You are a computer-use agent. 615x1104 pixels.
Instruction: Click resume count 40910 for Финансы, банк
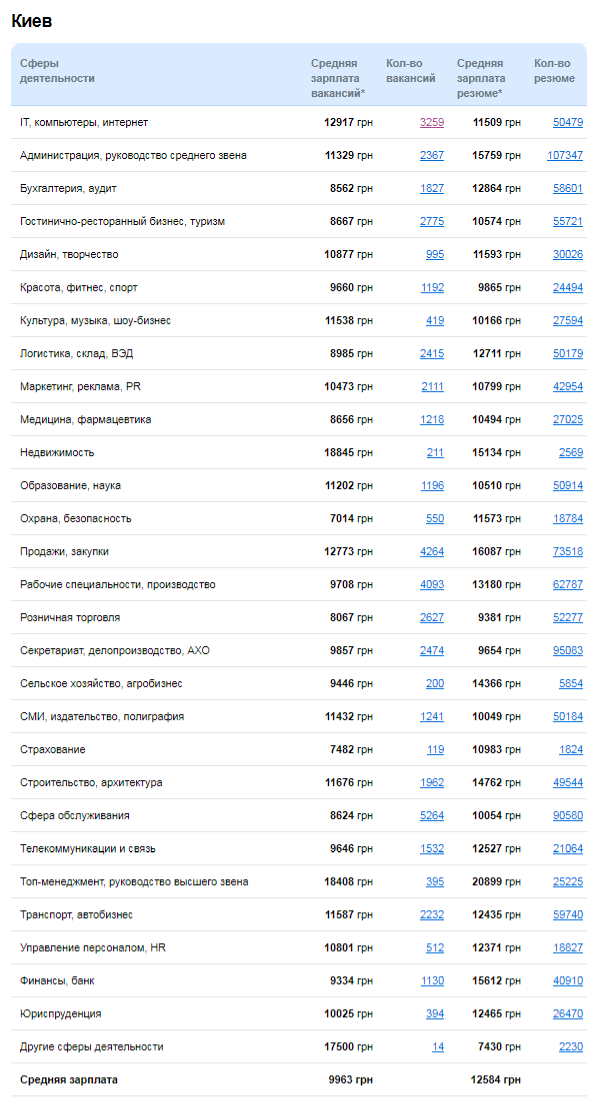[567, 980]
